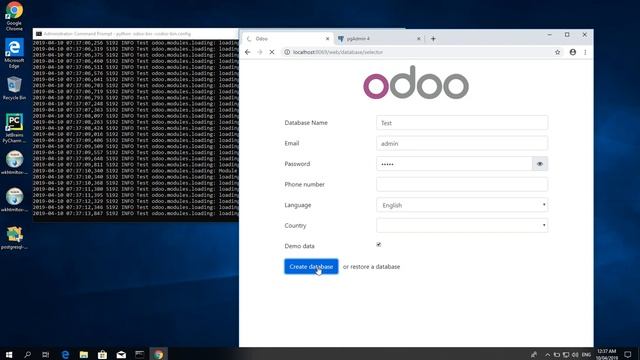Bookmark this page with star icon
Viewport: 640px width, 360px height.
tap(558, 52)
